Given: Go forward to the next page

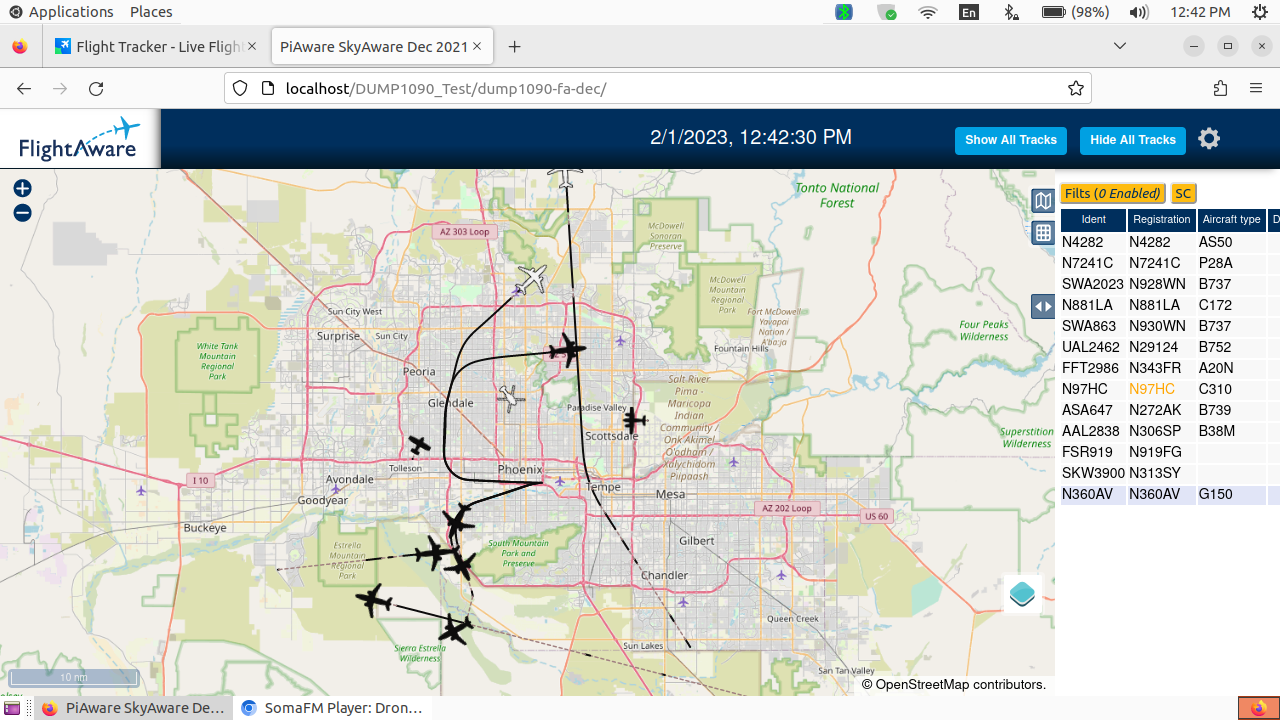Looking at the screenshot, I should [60, 88].
